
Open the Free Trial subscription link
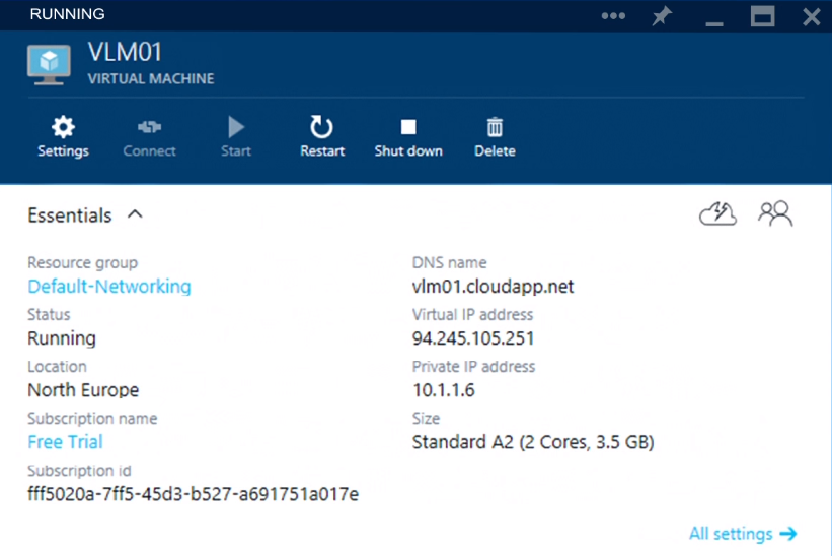pyautogui.click(x=65, y=441)
